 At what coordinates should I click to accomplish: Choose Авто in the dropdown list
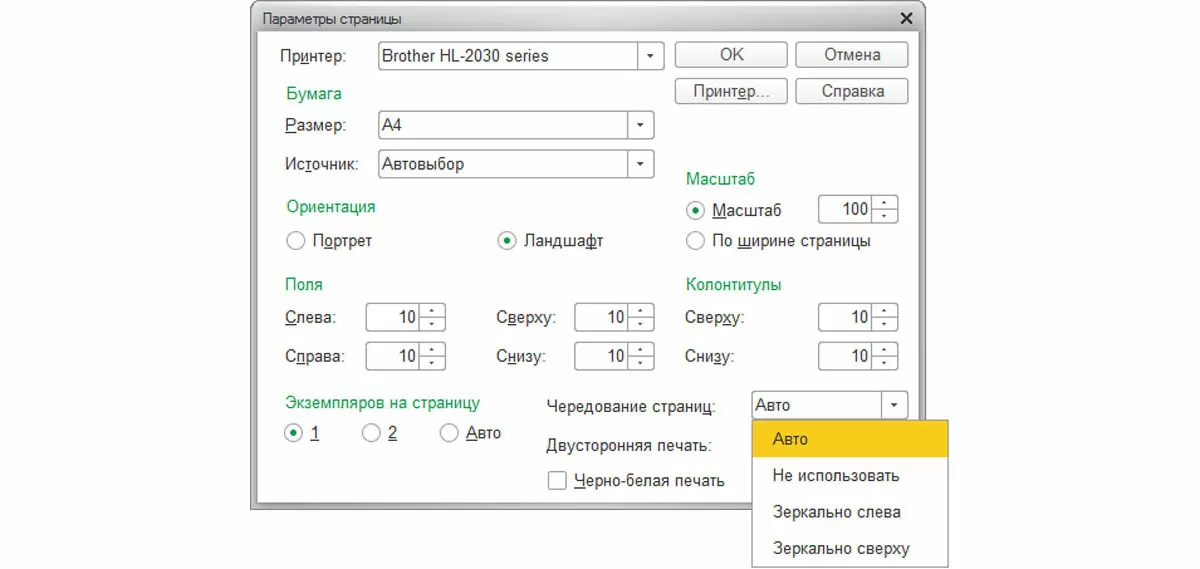[x=849, y=439]
